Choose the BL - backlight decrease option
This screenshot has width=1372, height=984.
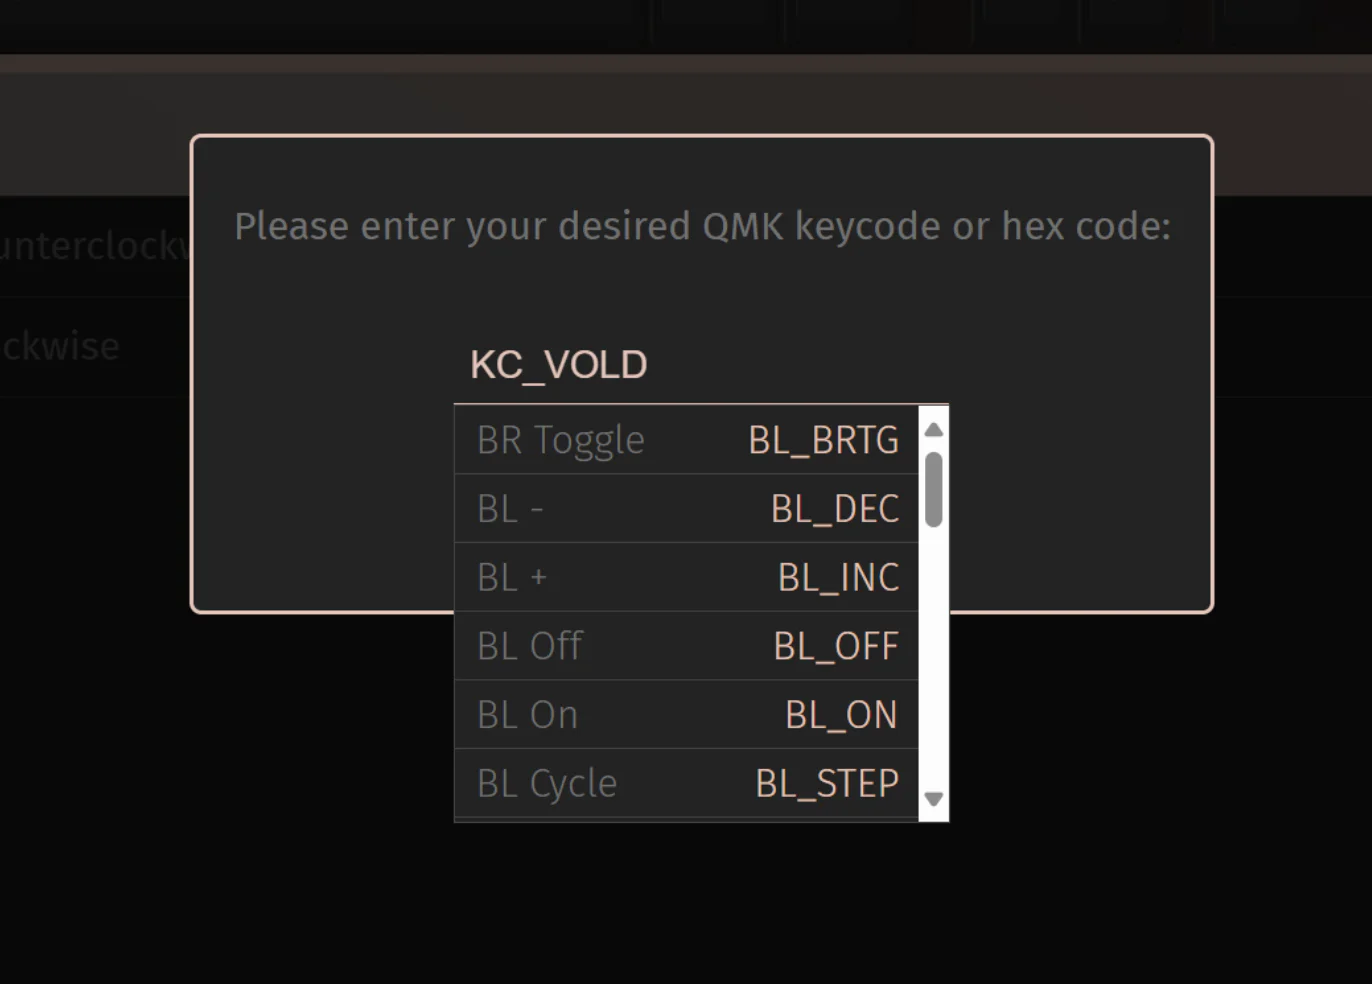[686, 509]
